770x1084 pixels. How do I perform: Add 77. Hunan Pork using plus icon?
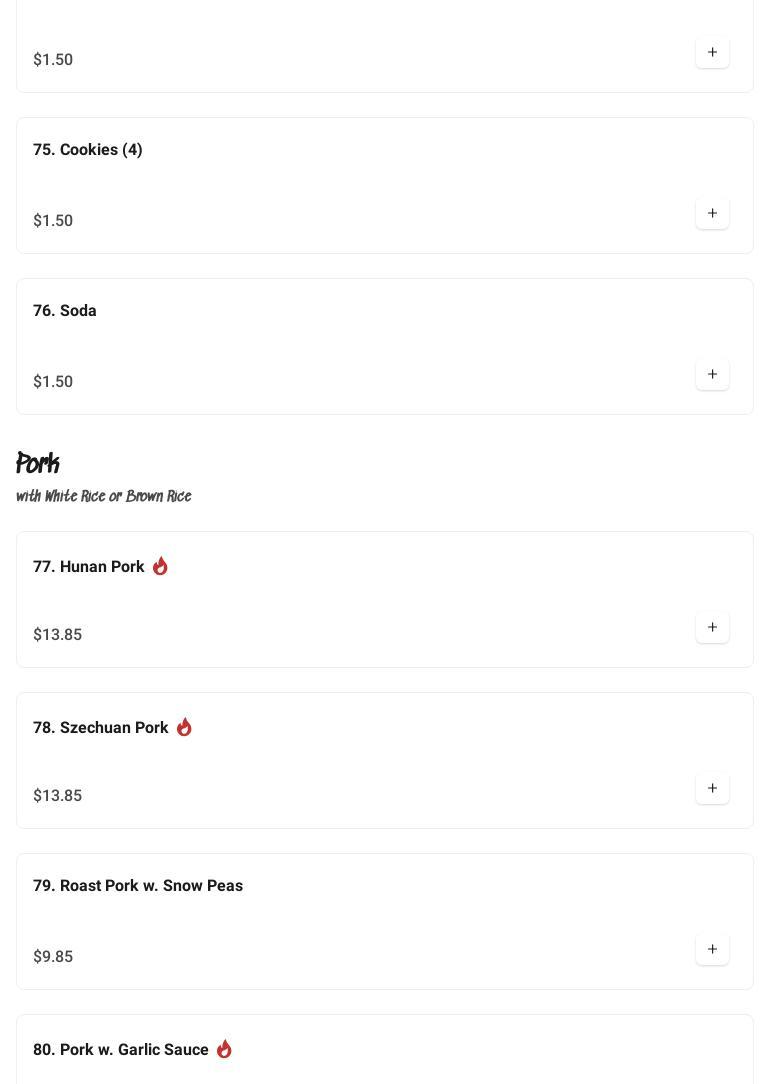tap(712, 627)
